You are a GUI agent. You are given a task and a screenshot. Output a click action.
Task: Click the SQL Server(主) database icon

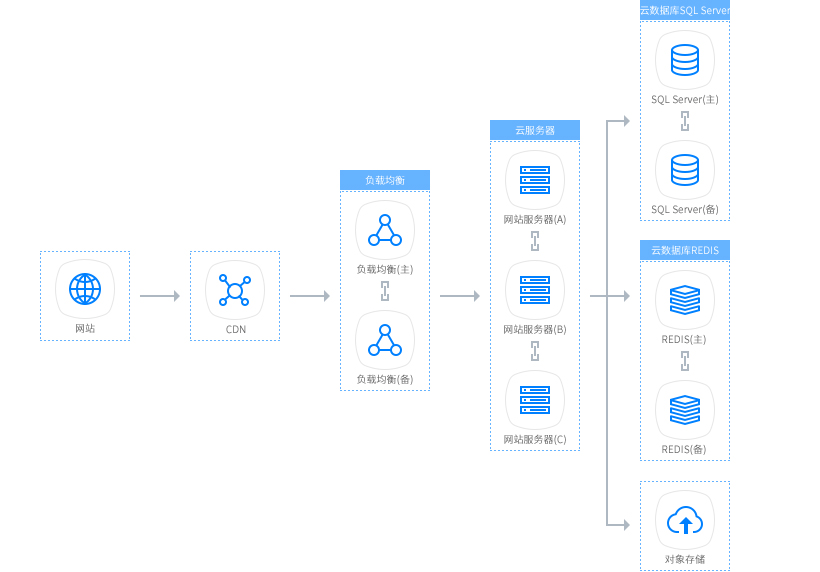(x=685, y=60)
